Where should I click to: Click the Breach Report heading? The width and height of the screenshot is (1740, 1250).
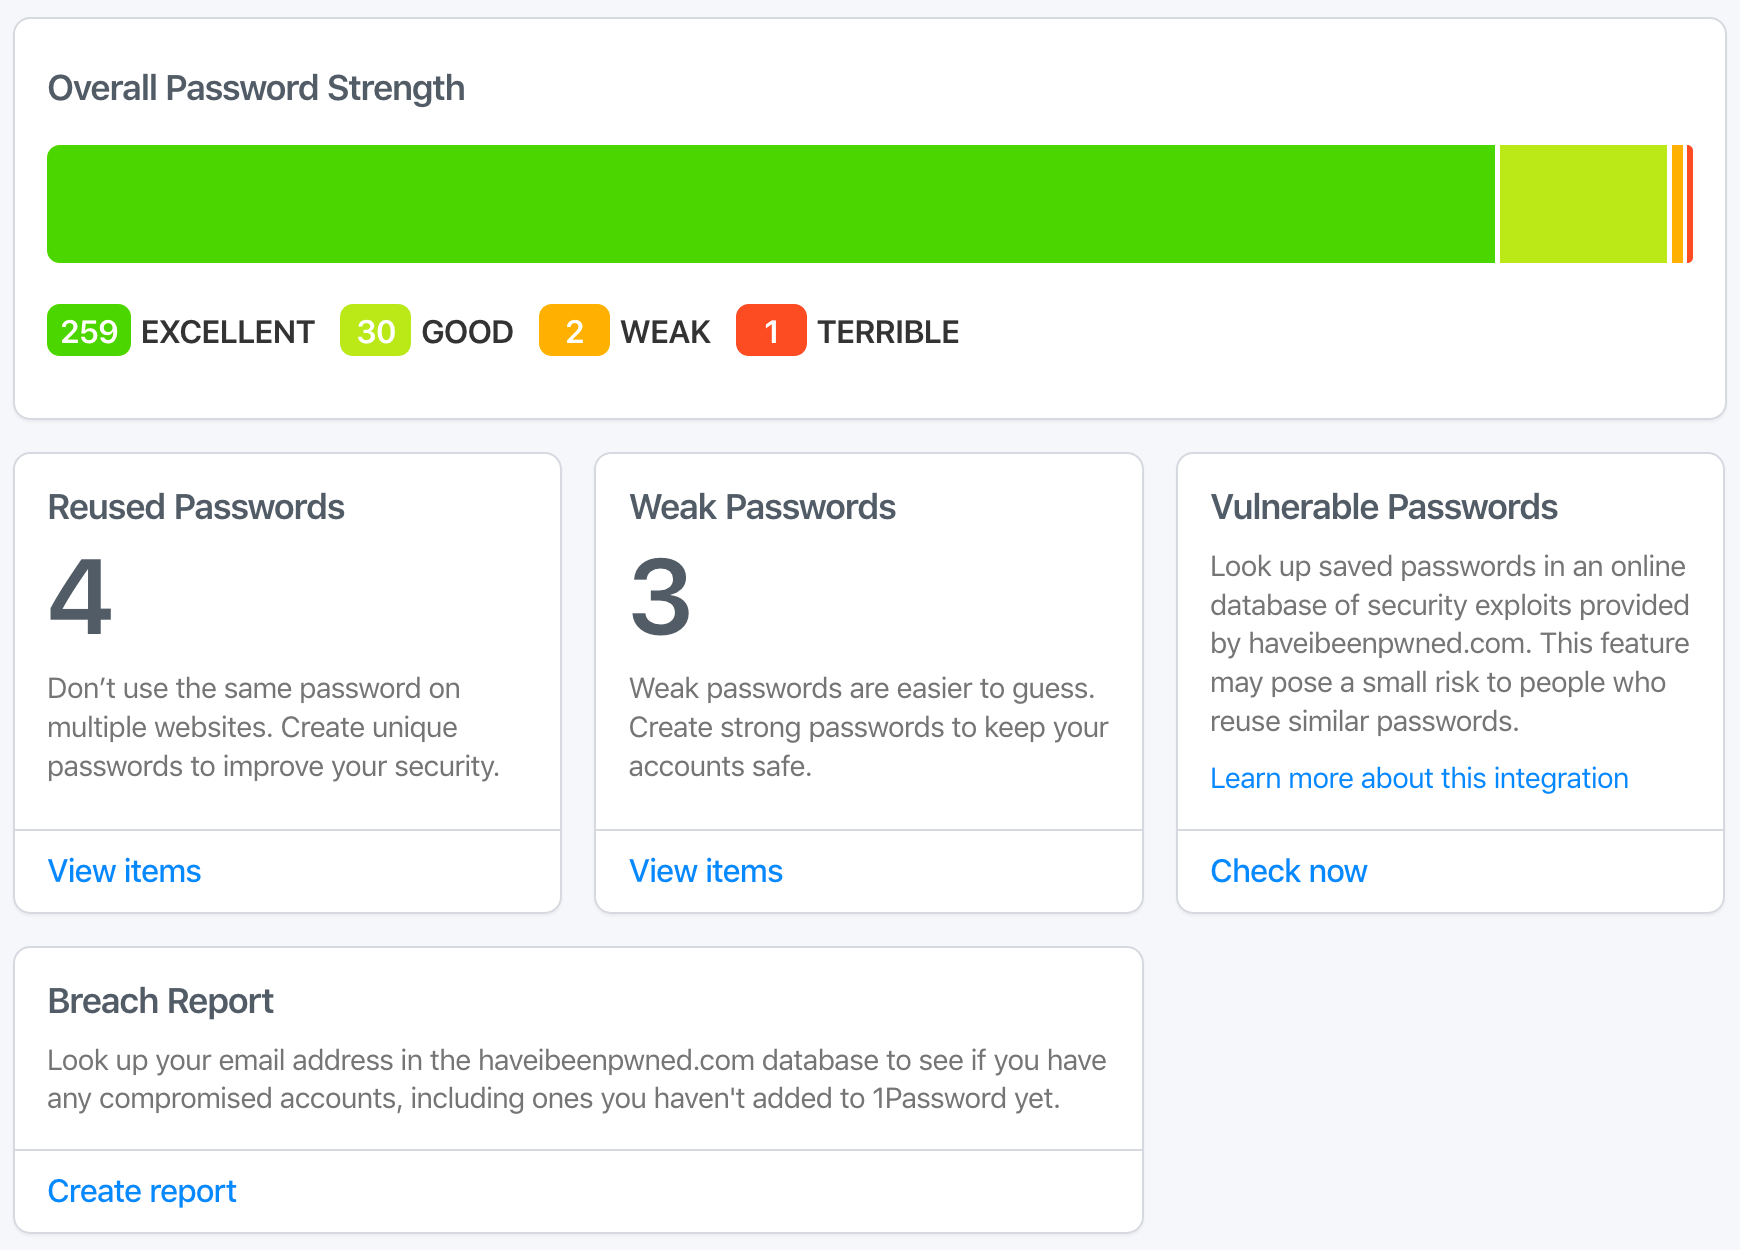click(x=160, y=1001)
